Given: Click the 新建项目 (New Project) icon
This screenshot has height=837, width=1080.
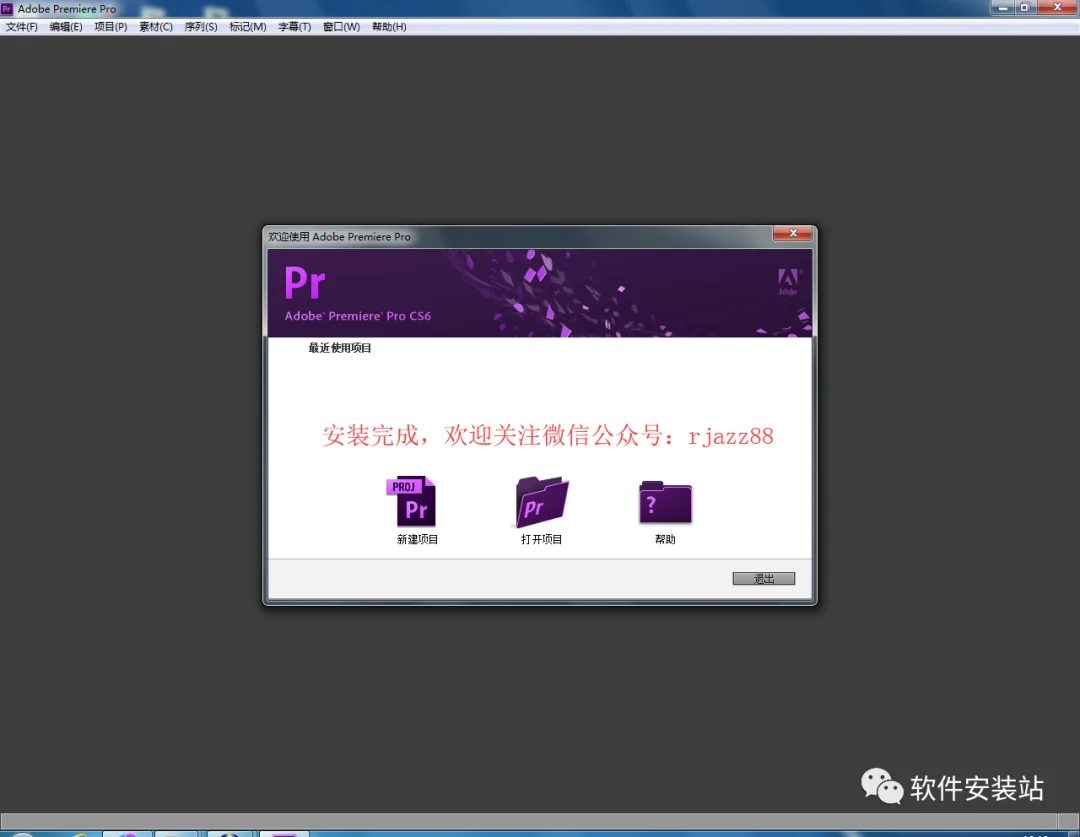Looking at the screenshot, I should point(411,501).
